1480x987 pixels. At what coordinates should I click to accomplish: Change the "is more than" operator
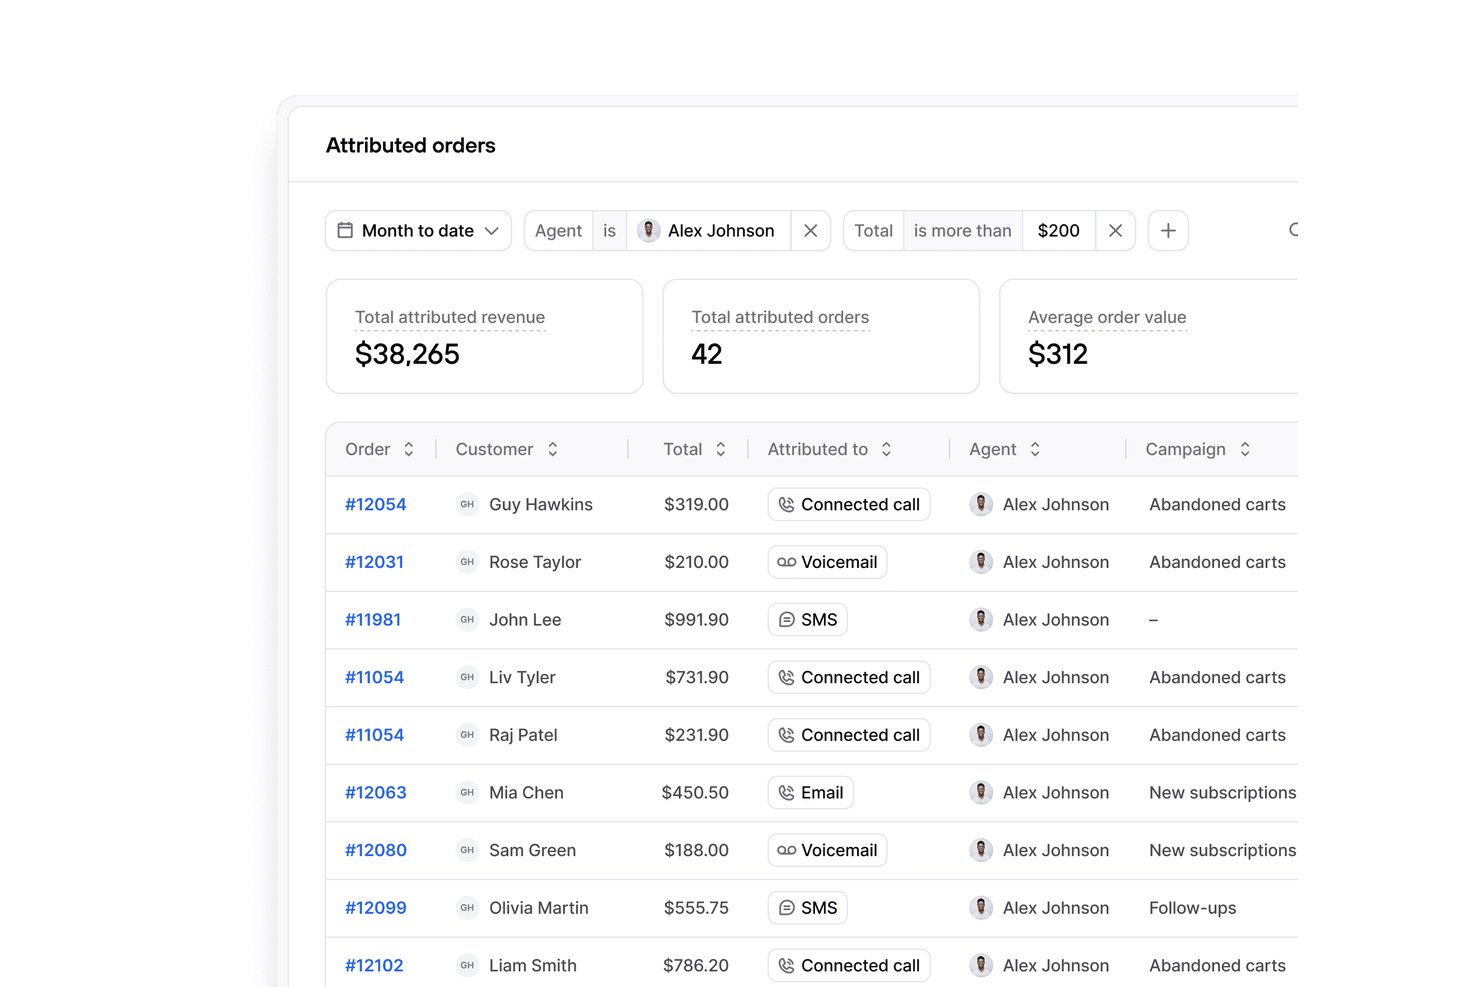pyautogui.click(x=963, y=231)
